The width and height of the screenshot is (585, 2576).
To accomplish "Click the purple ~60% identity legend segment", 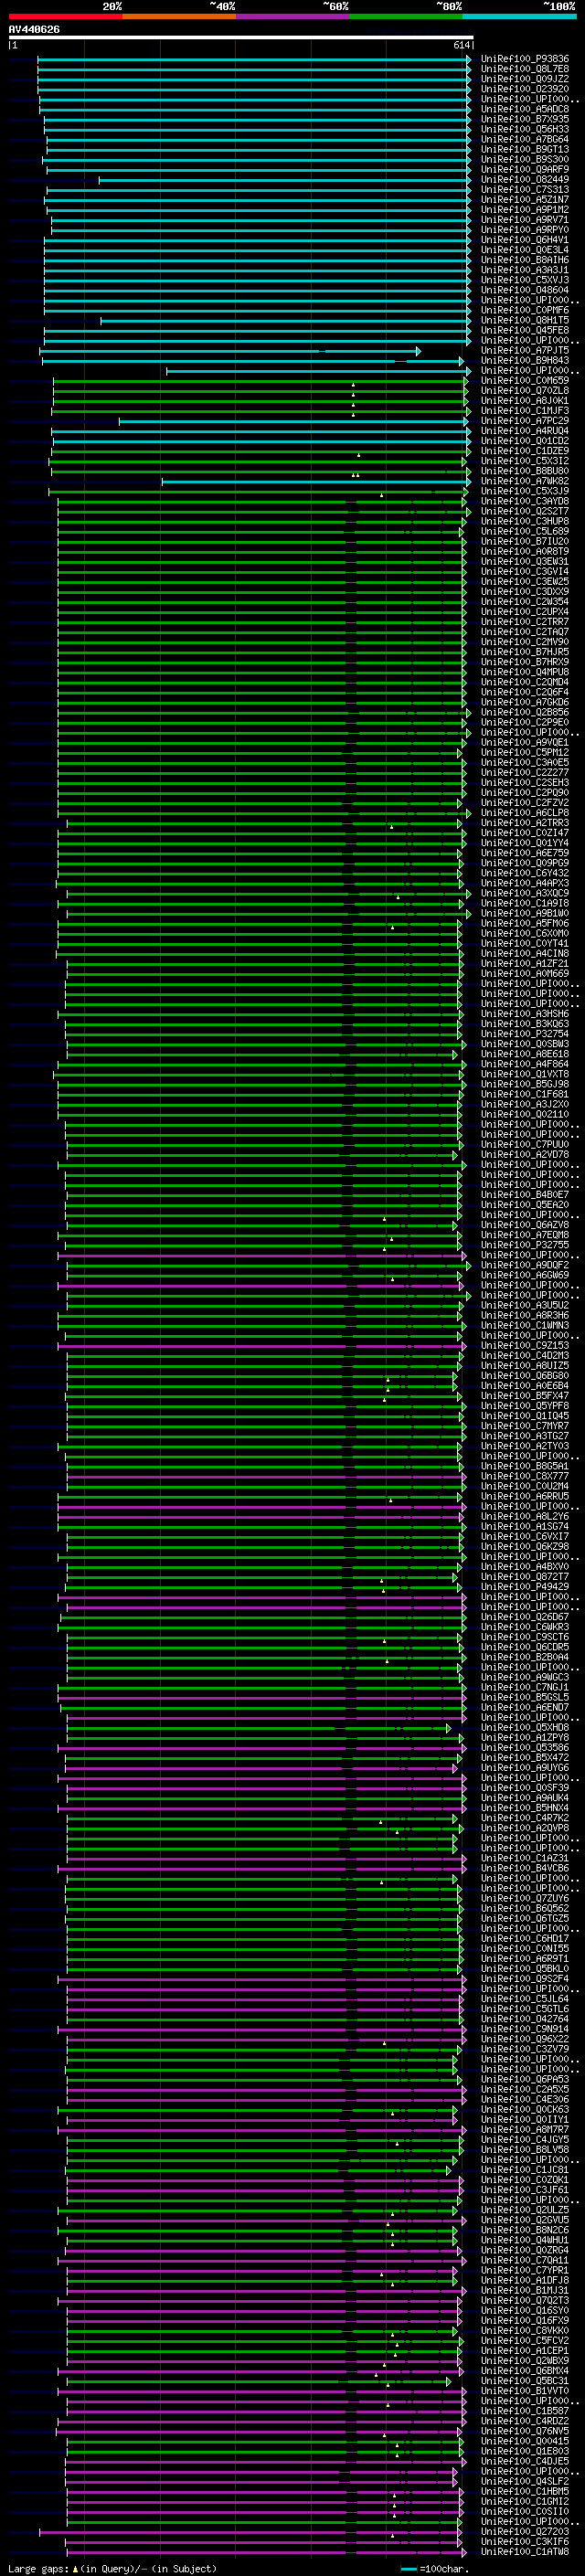I will (292, 16).
